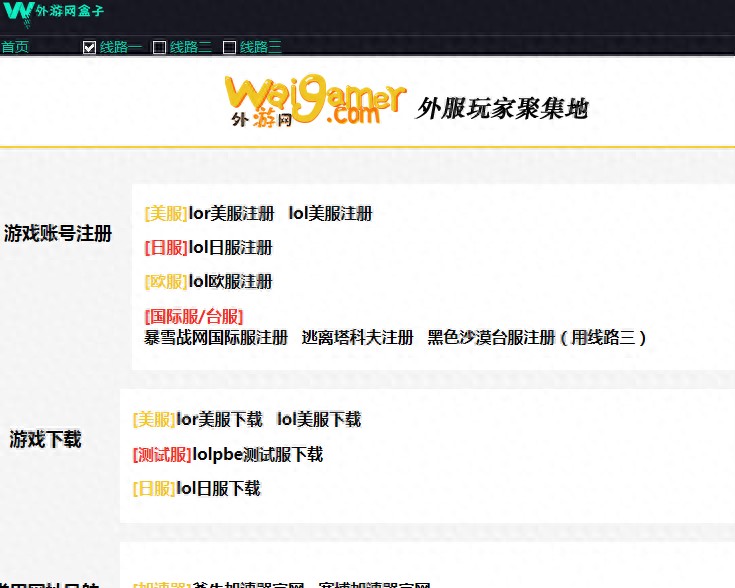Open the lor美服注册 link
This screenshot has width=735, height=588.
click(232, 214)
